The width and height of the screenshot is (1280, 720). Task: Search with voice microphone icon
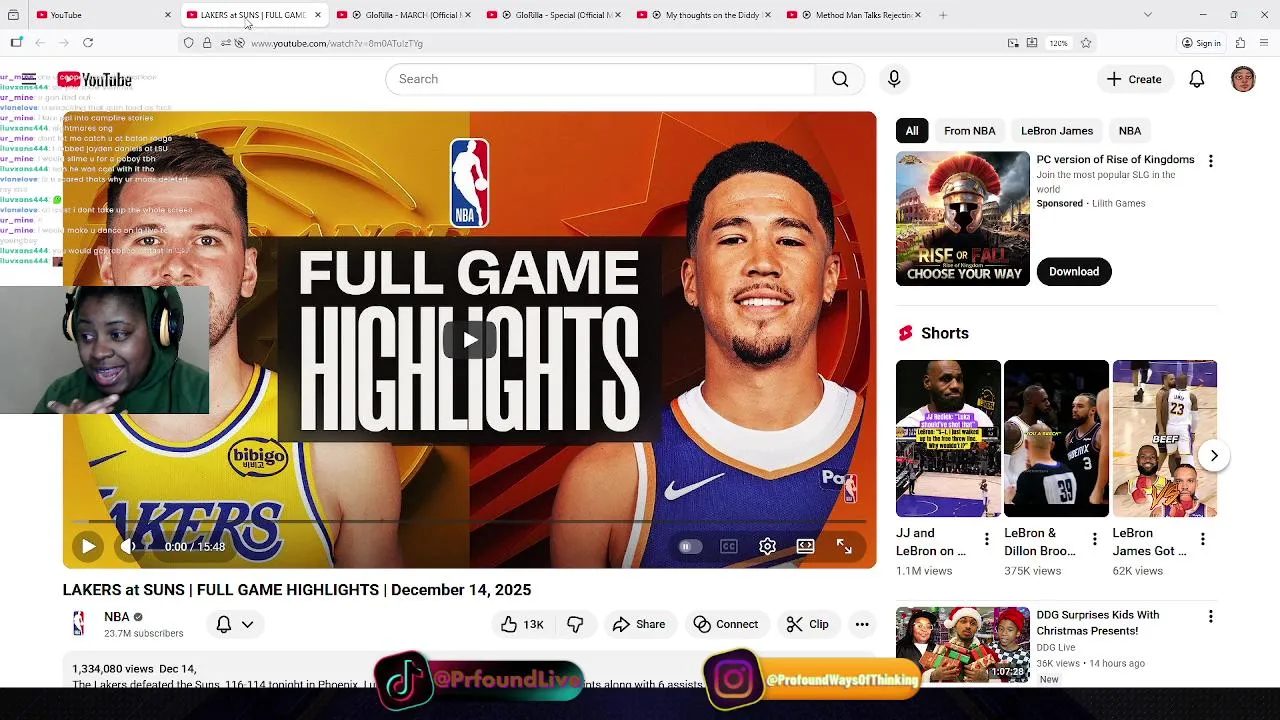[894, 79]
